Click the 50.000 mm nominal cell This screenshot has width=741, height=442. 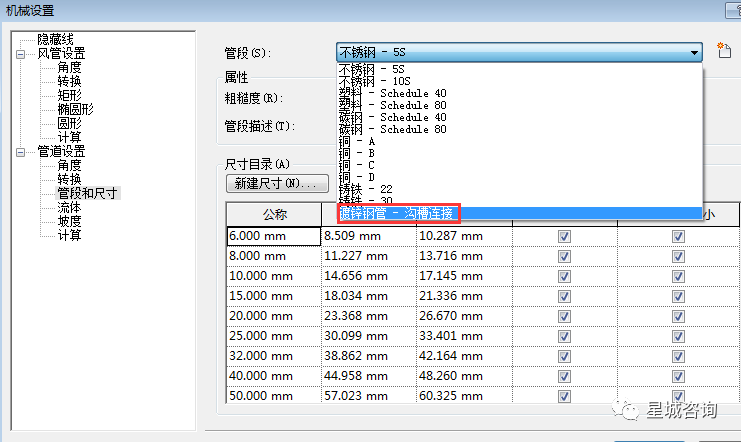274,395
